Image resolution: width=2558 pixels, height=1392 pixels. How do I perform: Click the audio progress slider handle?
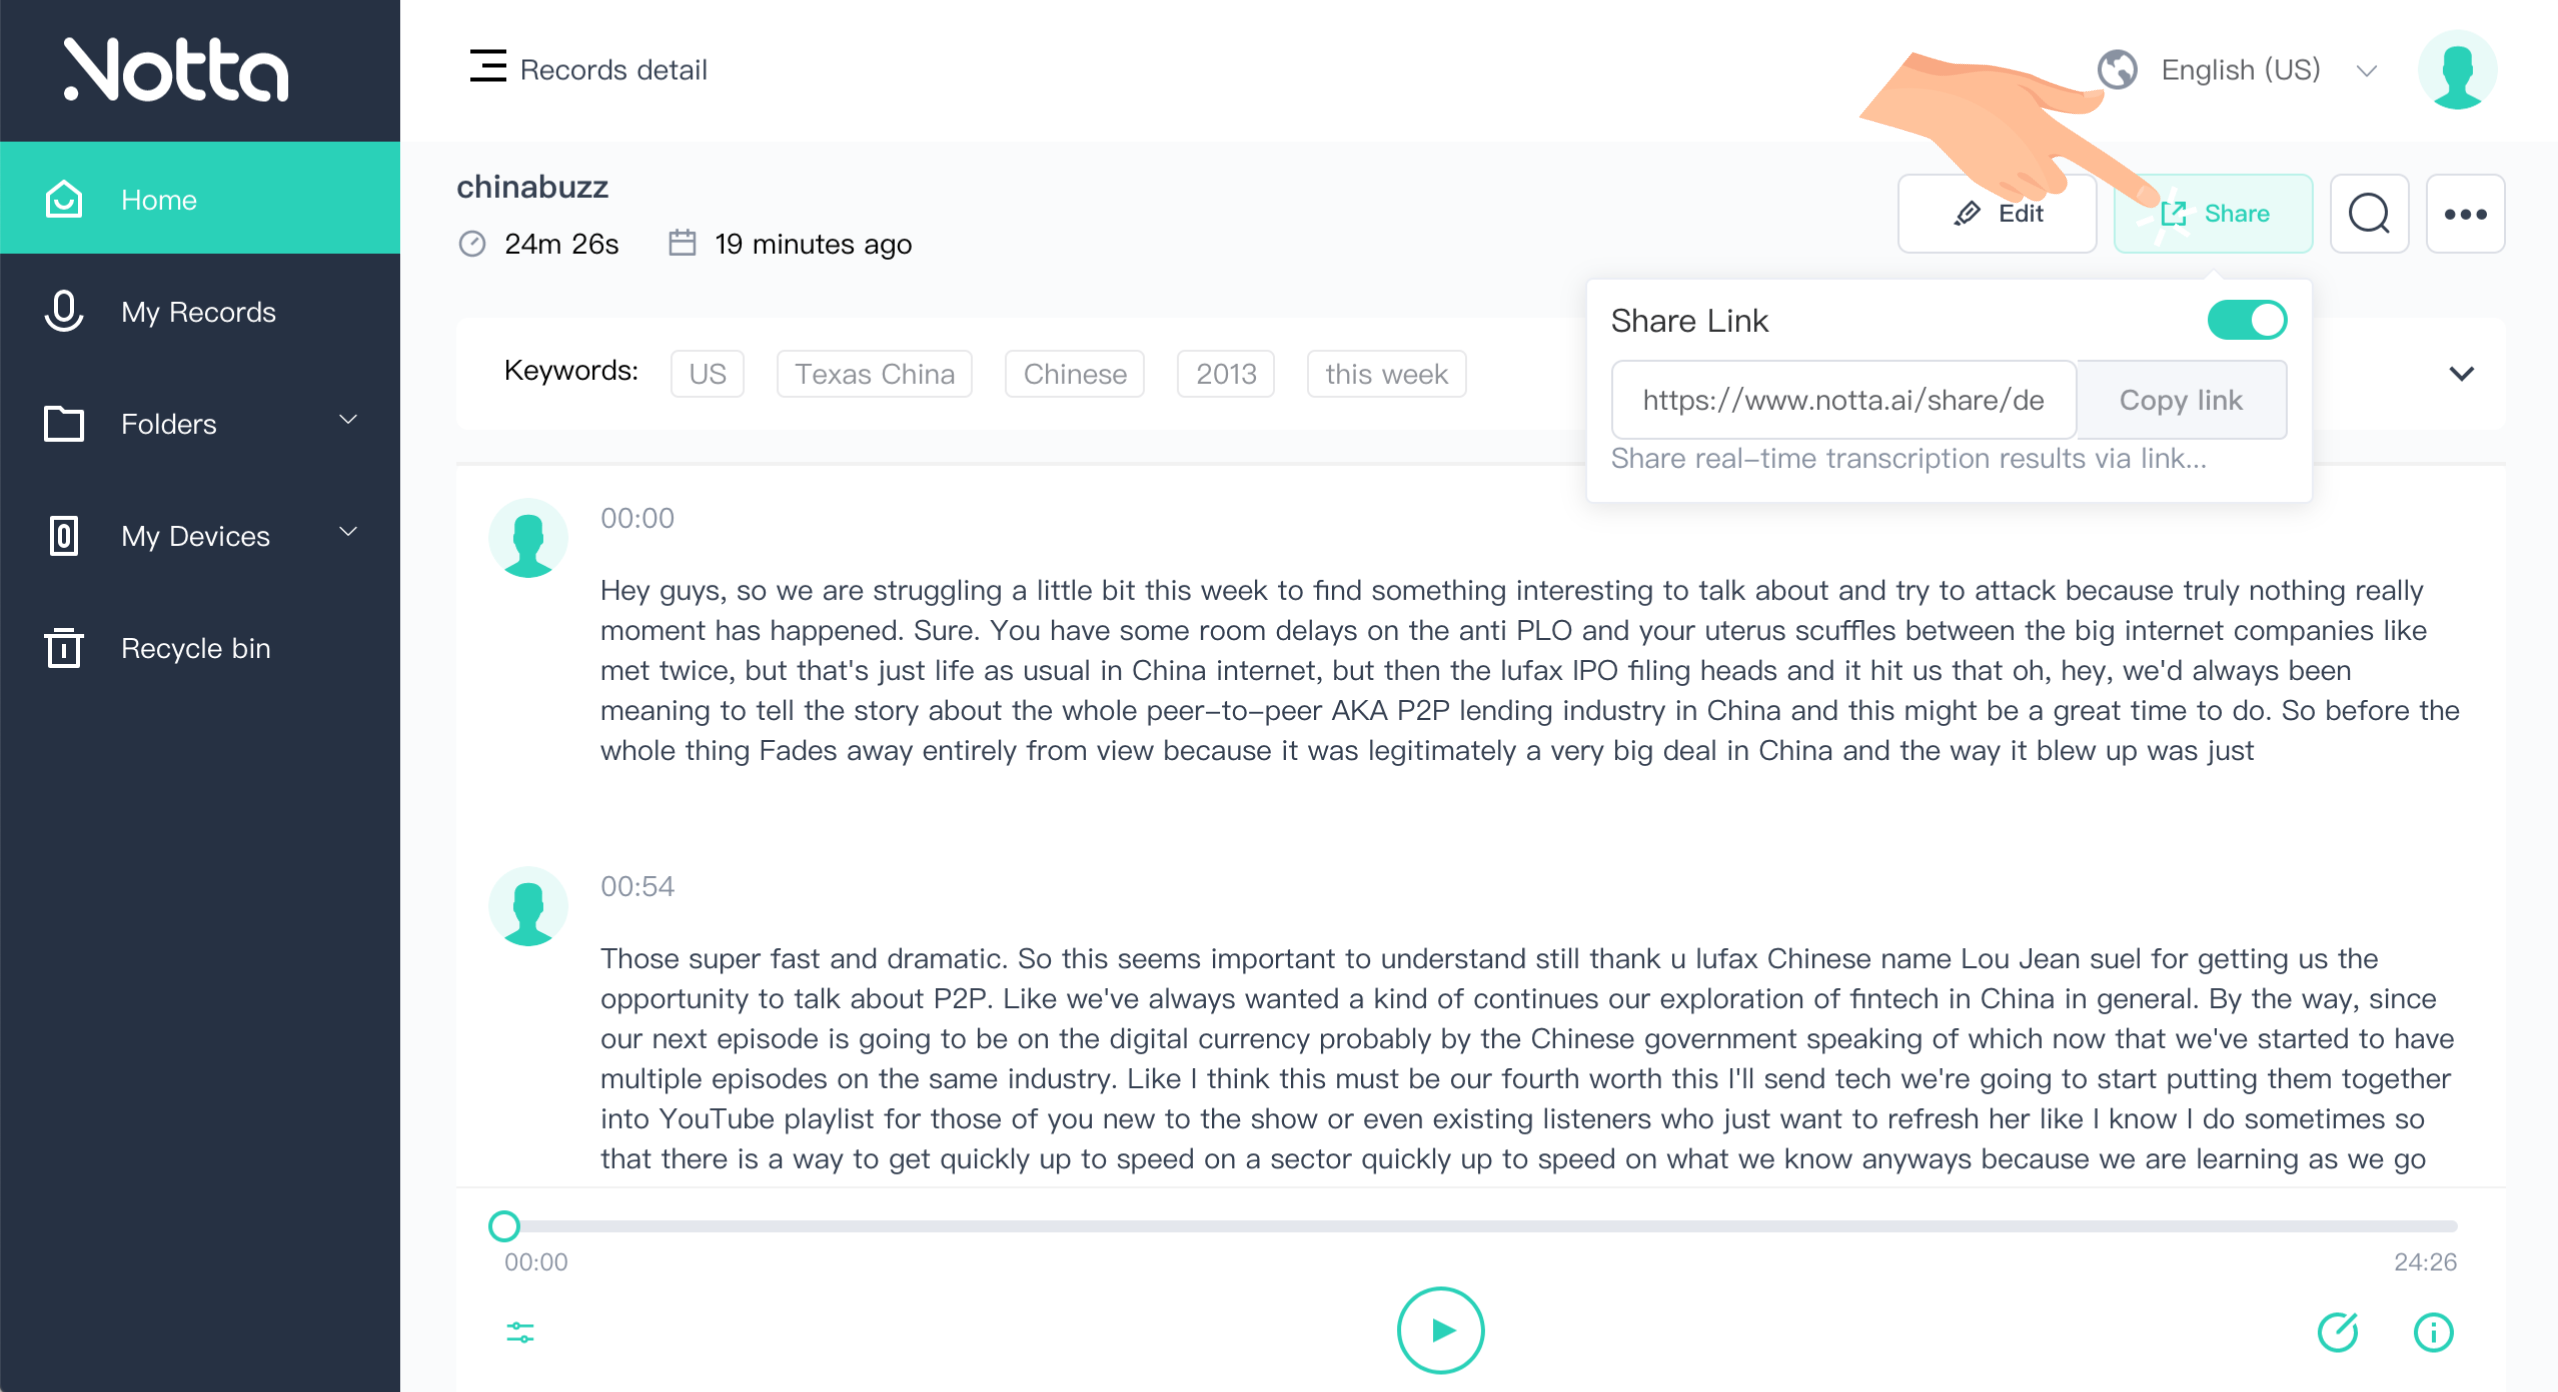pos(504,1226)
